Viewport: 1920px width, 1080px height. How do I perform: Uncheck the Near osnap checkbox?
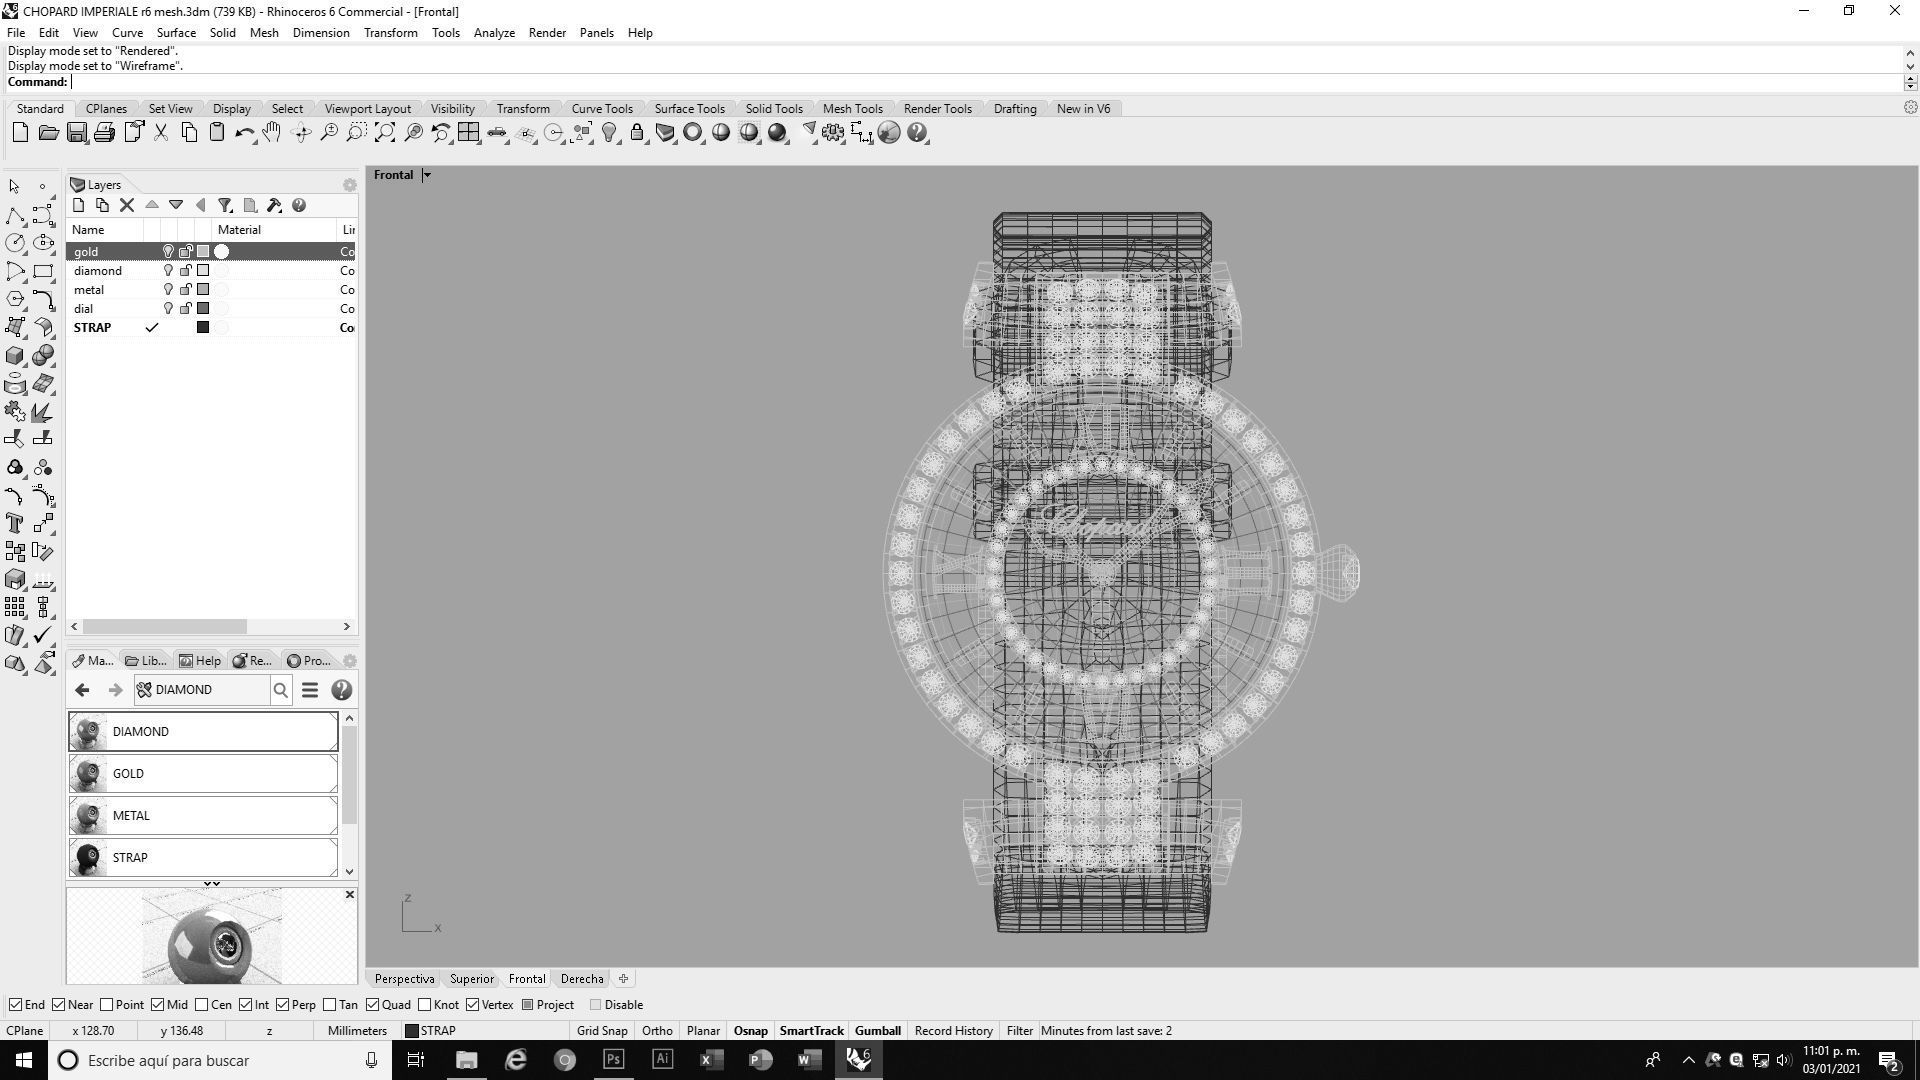[x=58, y=1005]
